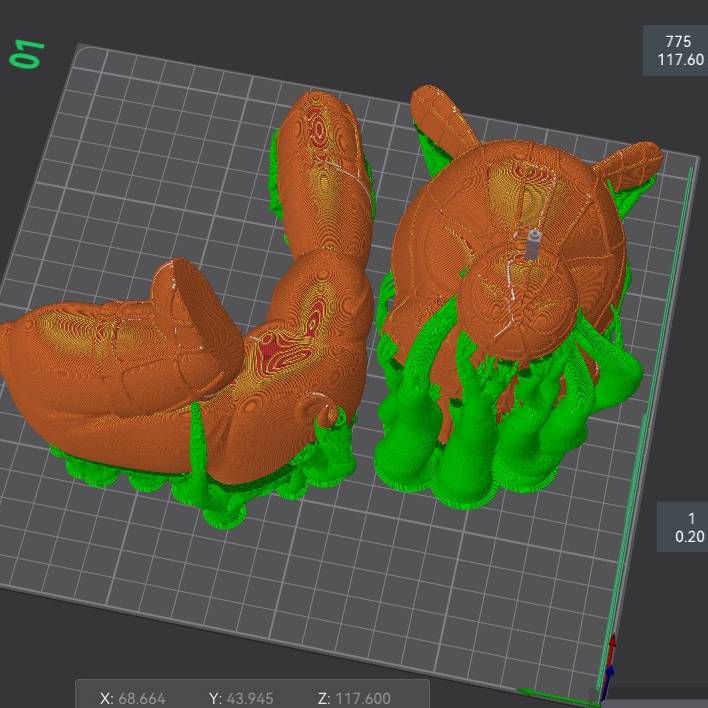This screenshot has height=708, width=708.
Task: Click the X: 68.664 coordinate readout
Action: pyautogui.click(x=133, y=699)
